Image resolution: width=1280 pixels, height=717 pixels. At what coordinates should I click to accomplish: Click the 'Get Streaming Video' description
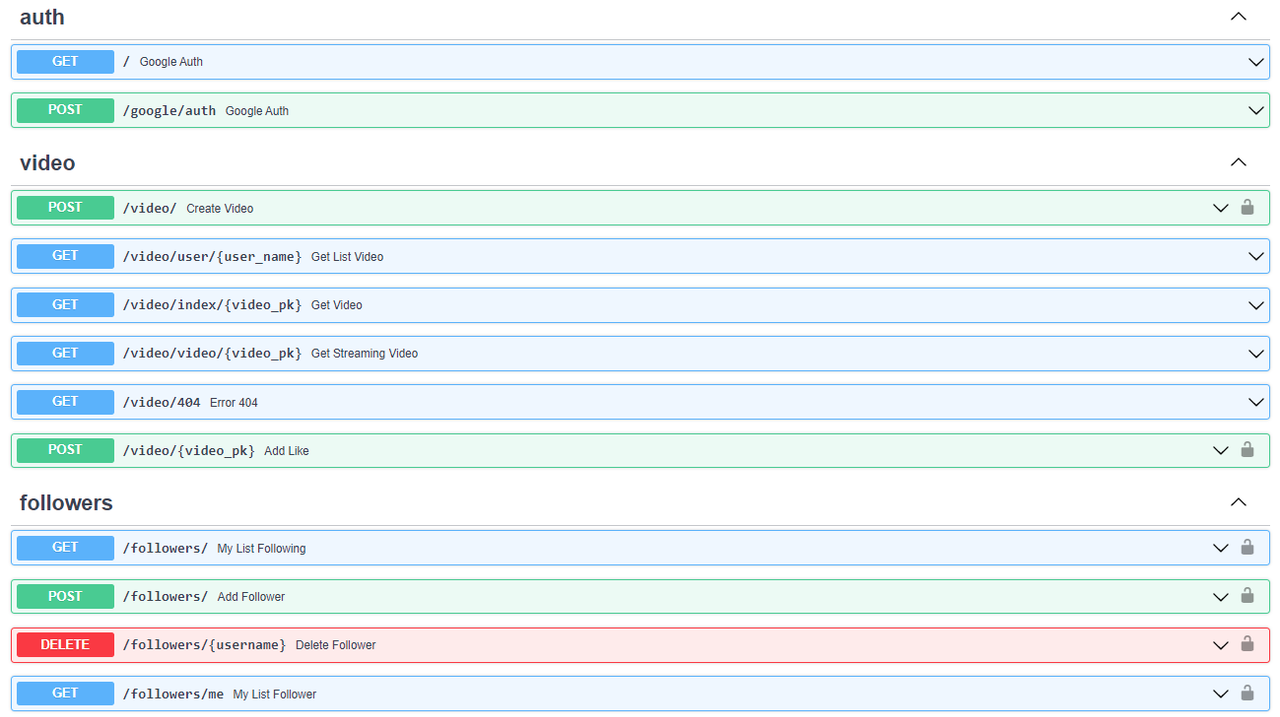[x=364, y=353]
